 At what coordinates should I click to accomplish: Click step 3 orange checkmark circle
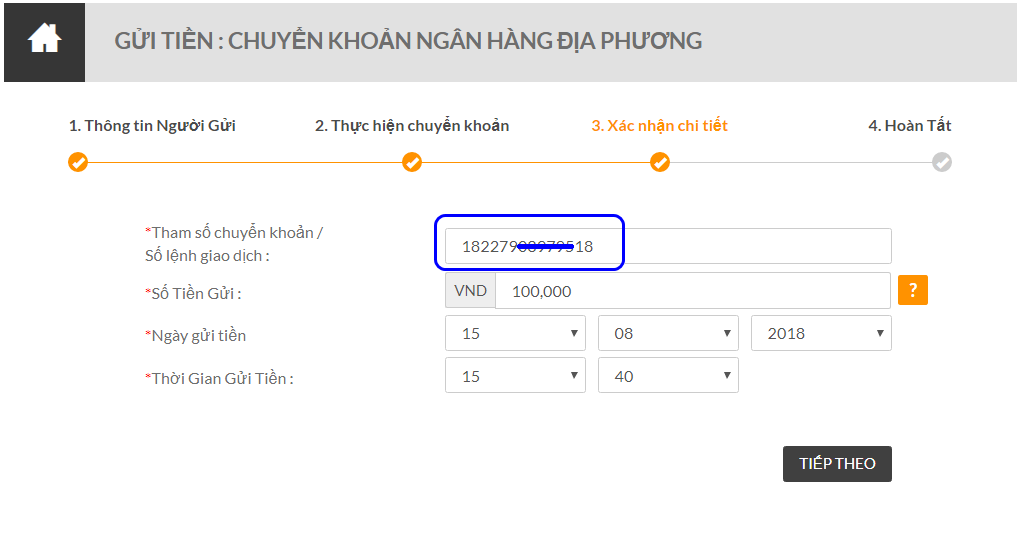point(659,162)
